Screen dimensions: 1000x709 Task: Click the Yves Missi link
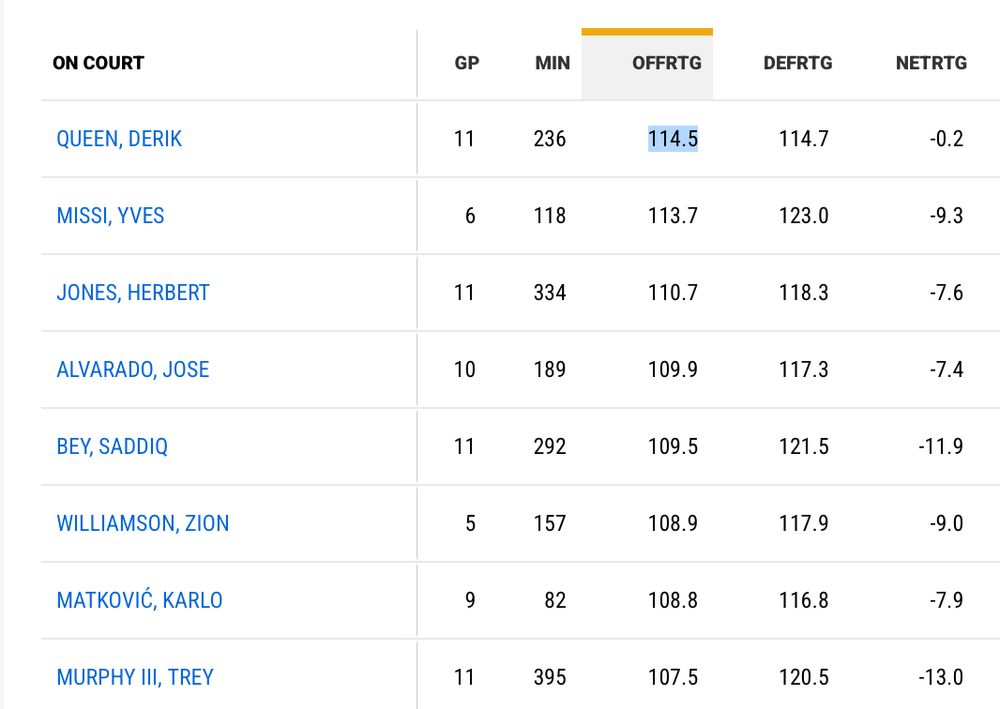point(110,216)
